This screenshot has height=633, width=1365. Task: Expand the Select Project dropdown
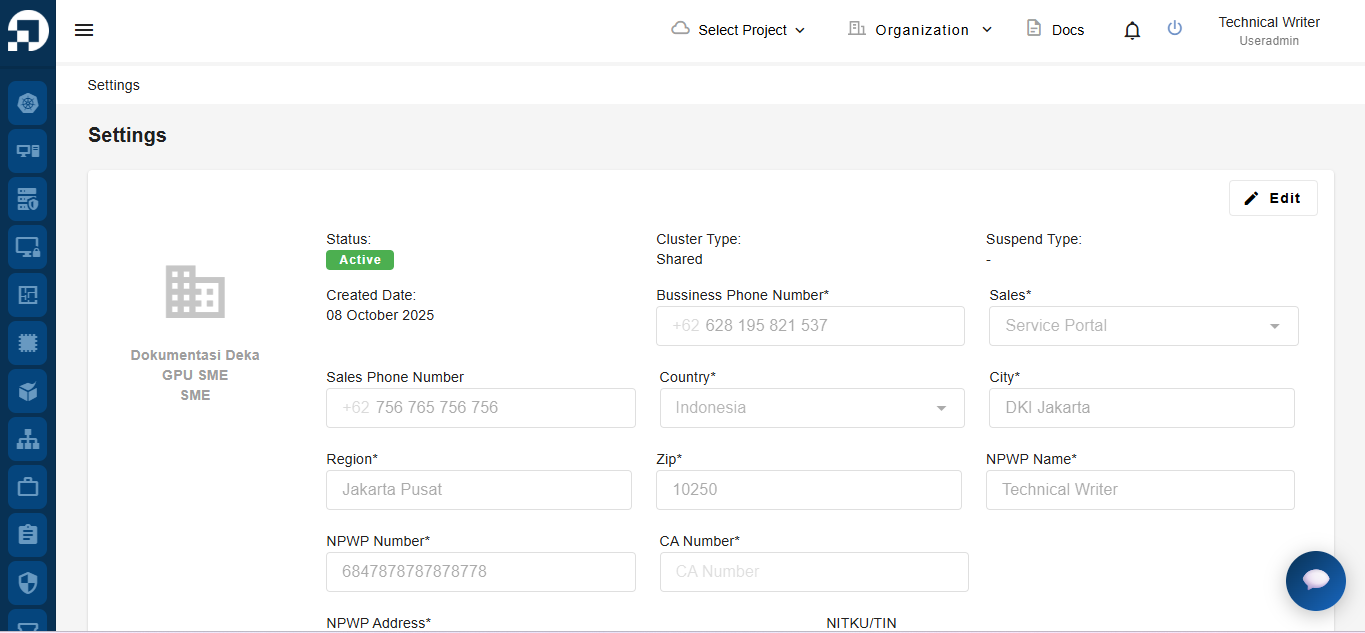click(x=739, y=30)
